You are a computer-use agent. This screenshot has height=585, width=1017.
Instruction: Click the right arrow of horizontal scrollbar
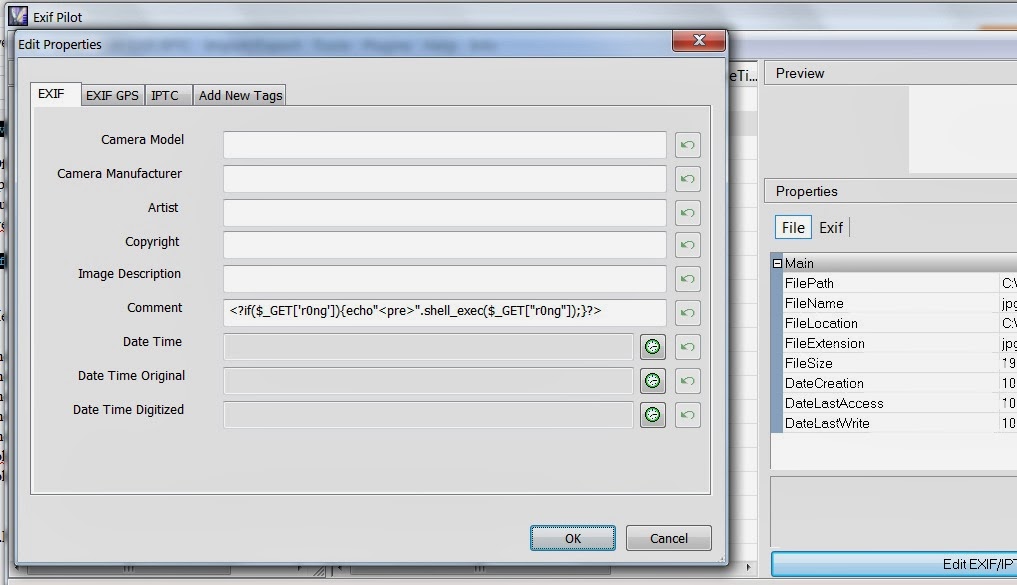(748, 567)
